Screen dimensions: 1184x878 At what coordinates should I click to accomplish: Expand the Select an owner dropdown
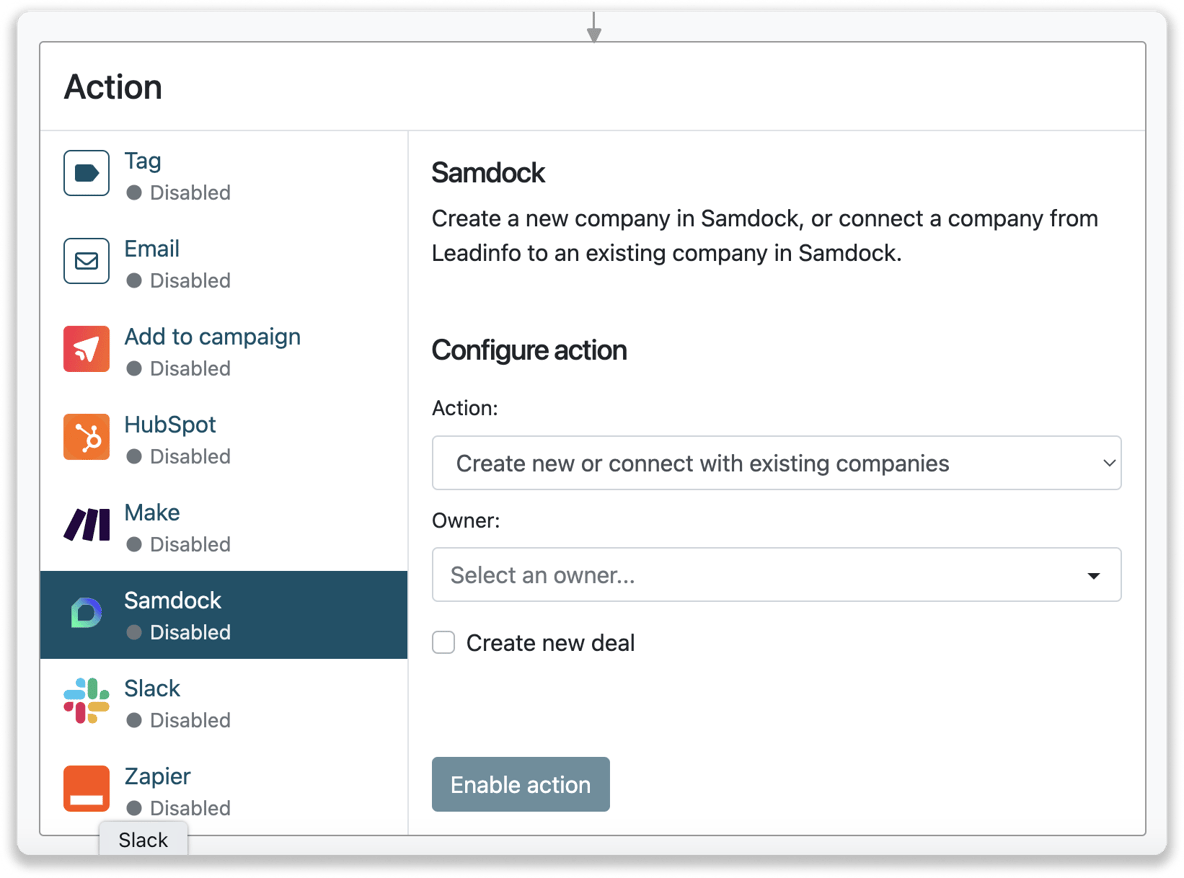coord(776,575)
